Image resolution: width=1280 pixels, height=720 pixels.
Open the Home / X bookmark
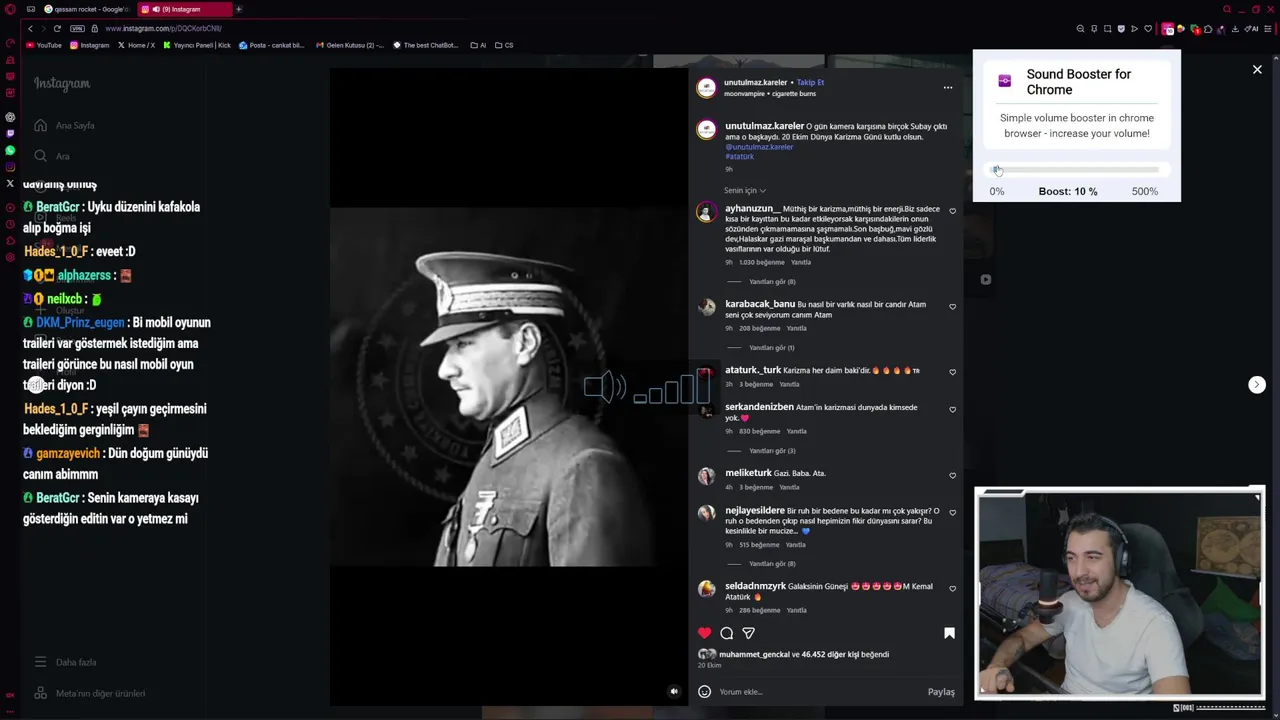click(x=136, y=45)
